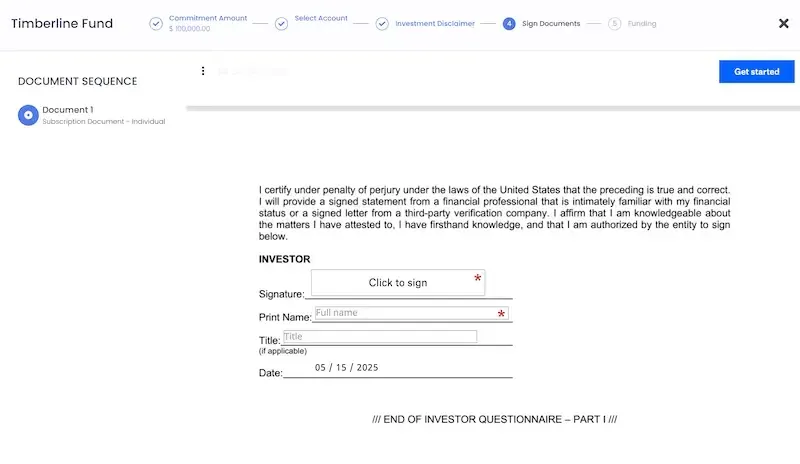The width and height of the screenshot is (800, 464).
Task: Click the date value 05 / 15 / 2025
Action: coord(346,368)
